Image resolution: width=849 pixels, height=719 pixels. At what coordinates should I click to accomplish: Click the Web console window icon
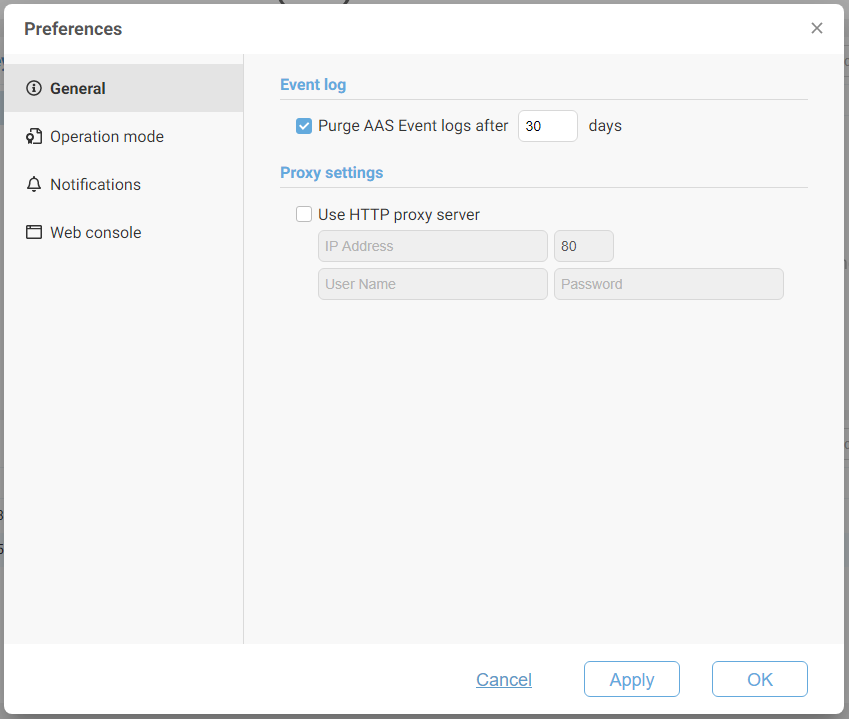(x=34, y=232)
